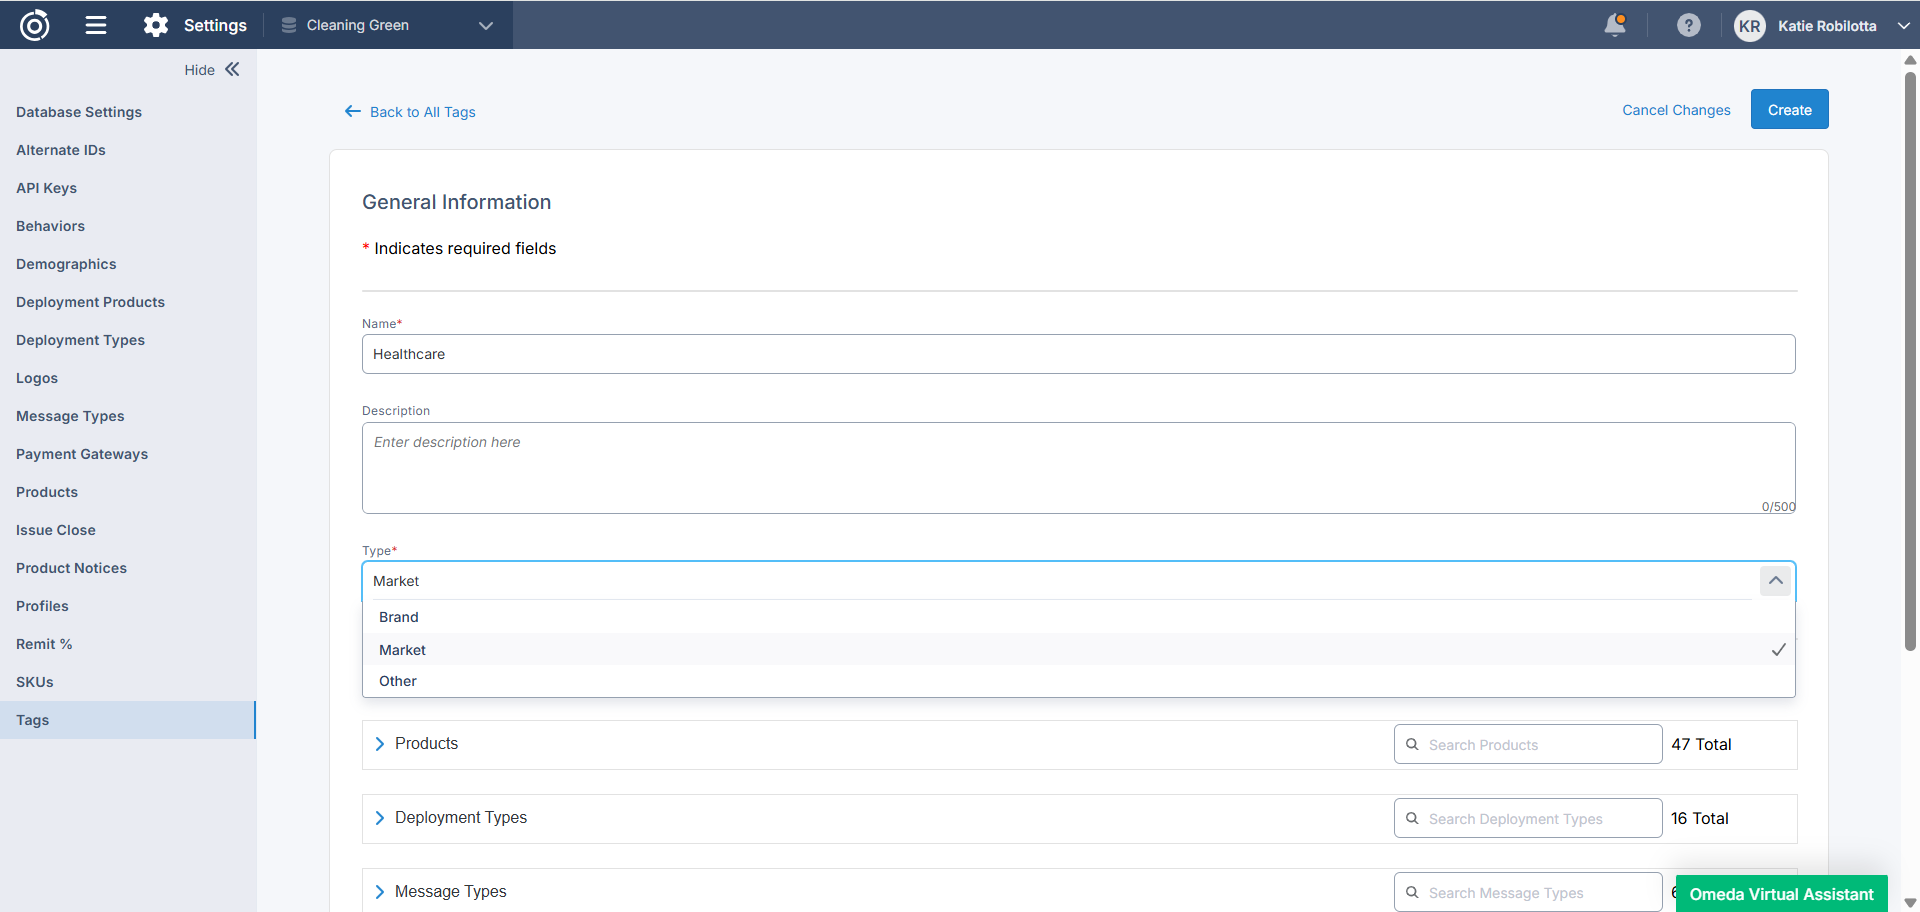Collapse sidebar with Hide double-chevron icon
Image resolution: width=1920 pixels, height=912 pixels.
click(232, 69)
